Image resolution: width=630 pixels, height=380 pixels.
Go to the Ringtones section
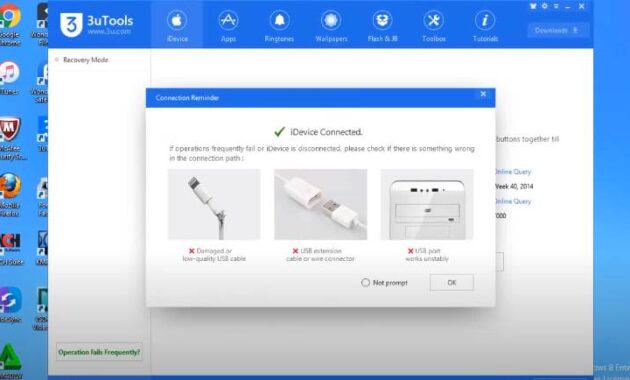279,26
